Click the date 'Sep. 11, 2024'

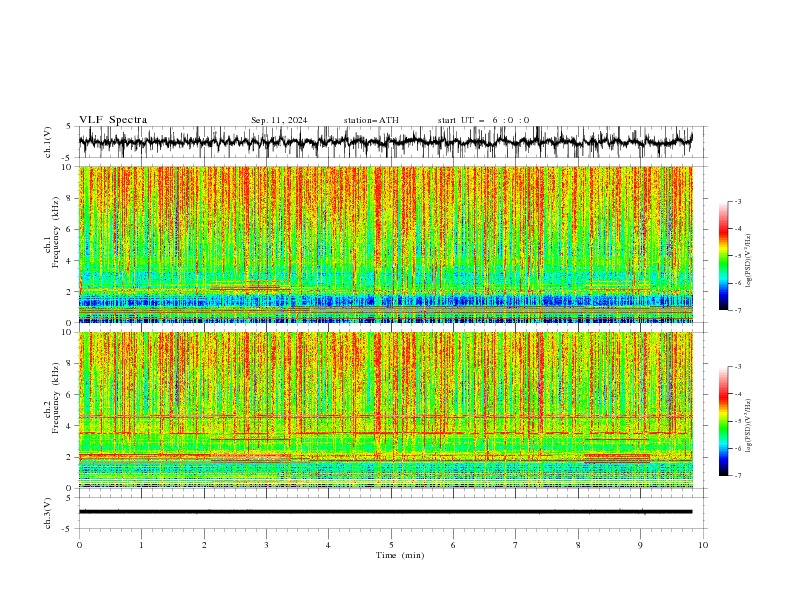[x=279, y=120]
